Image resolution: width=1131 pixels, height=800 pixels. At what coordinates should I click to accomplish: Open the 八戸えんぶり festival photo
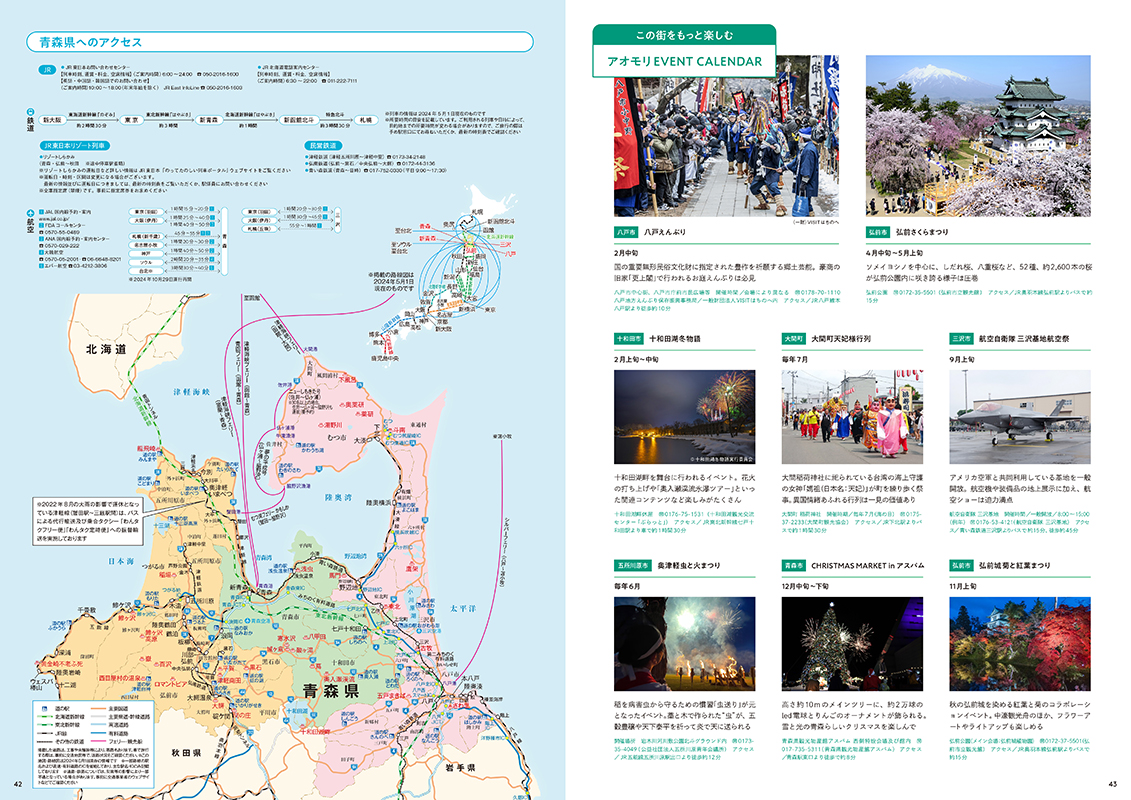(x=726, y=136)
